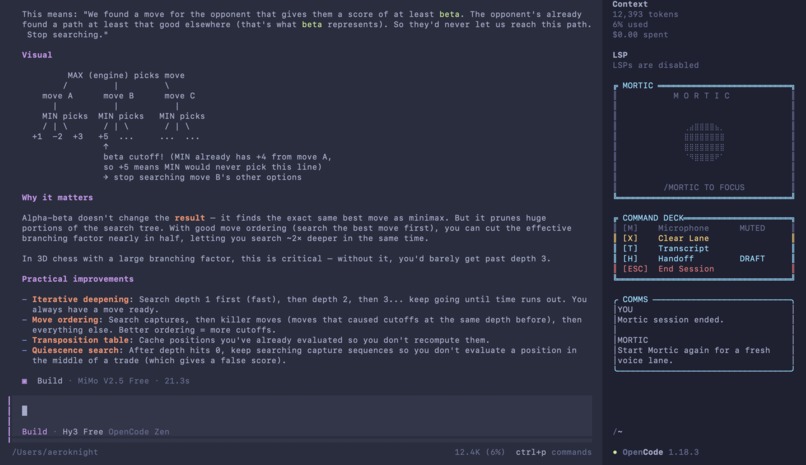The height and width of the screenshot is (465, 806).
Task: Click the Build agent label below prompt
Action: point(34,432)
